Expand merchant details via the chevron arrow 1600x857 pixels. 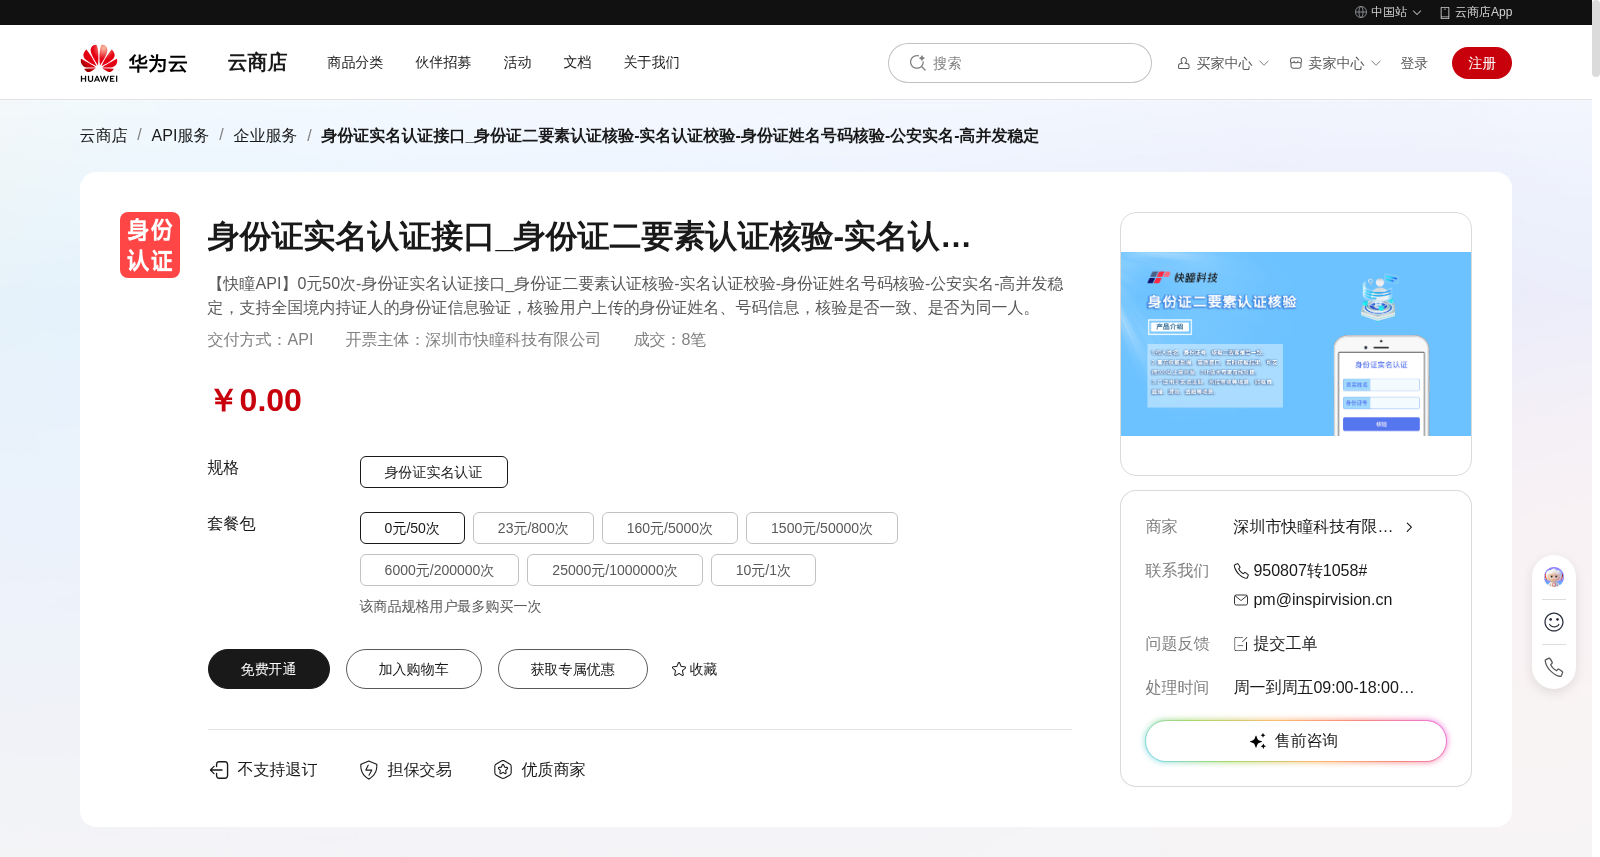click(1409, 527)
